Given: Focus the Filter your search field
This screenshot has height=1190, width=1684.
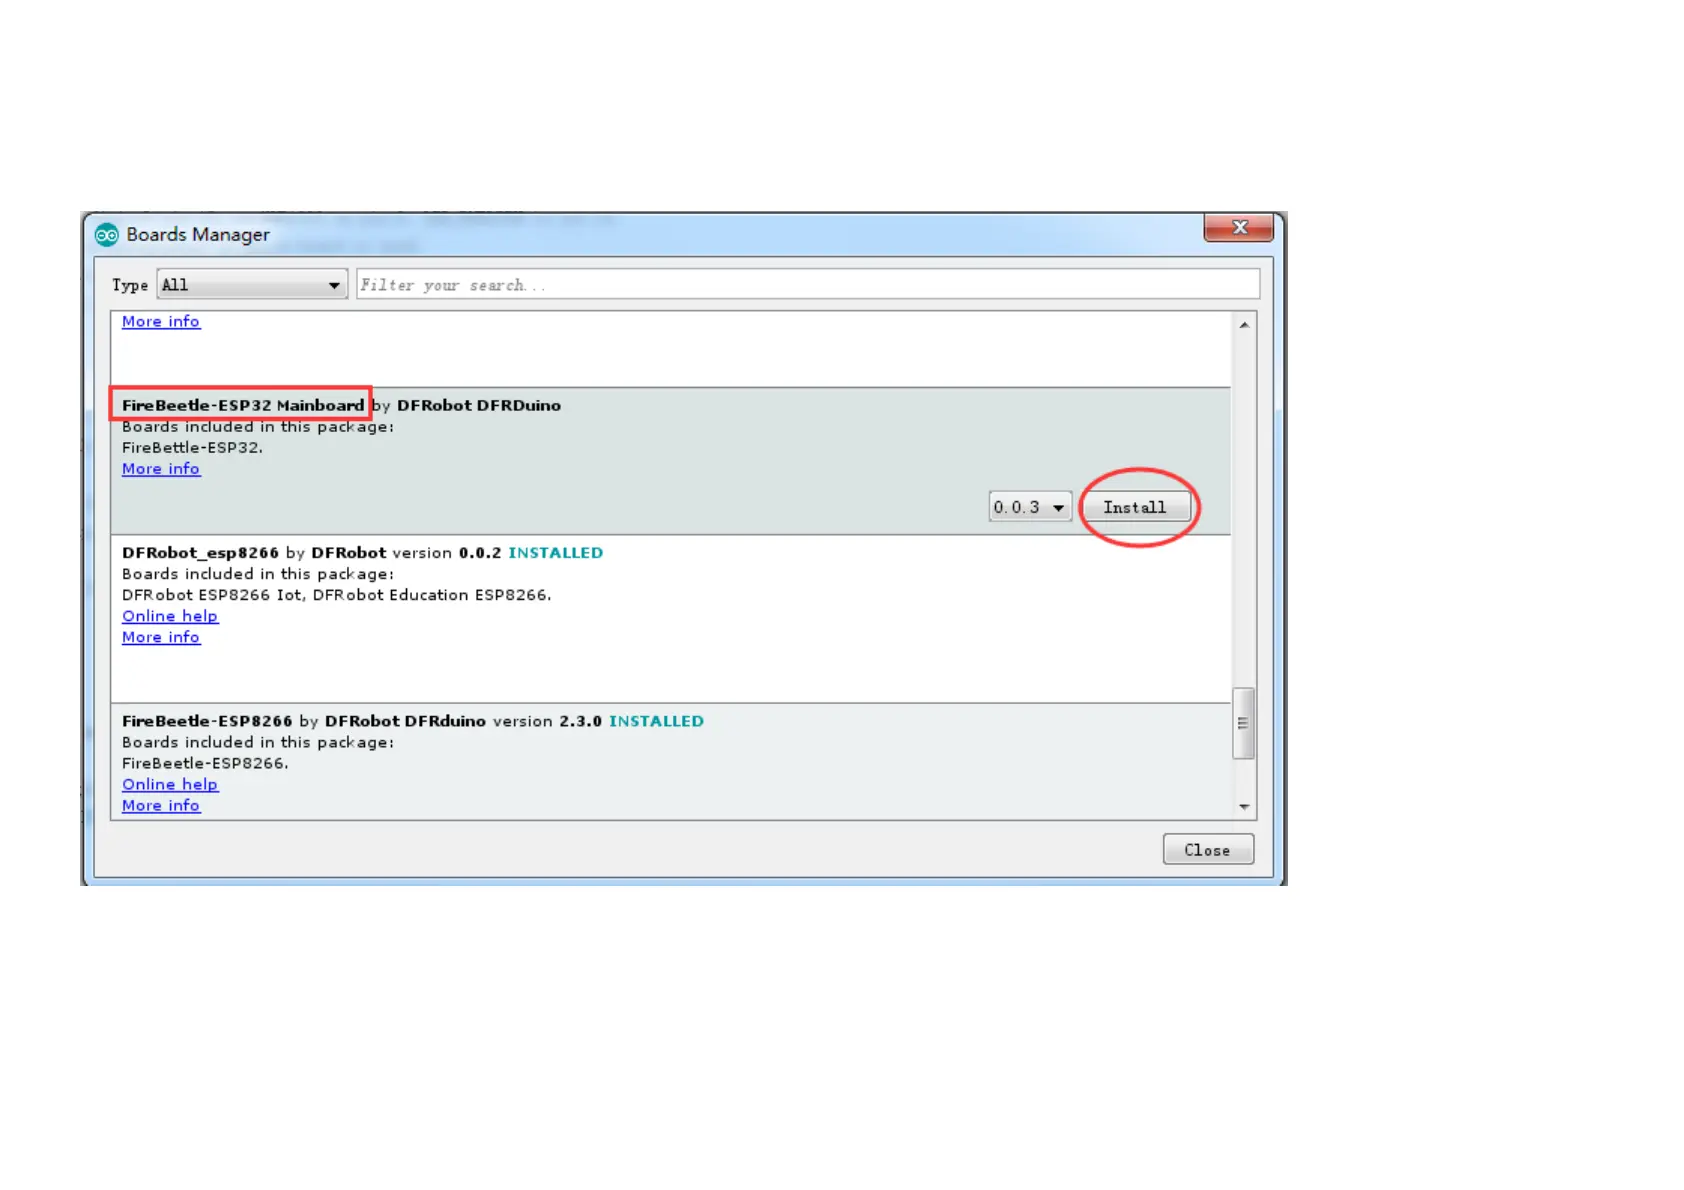Looking at the screenshot, I should [x=808, y=285].
